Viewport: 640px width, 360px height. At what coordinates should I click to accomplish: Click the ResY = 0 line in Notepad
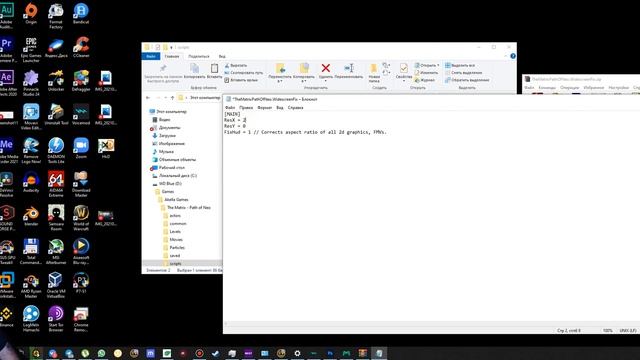[x=235, y=126]
